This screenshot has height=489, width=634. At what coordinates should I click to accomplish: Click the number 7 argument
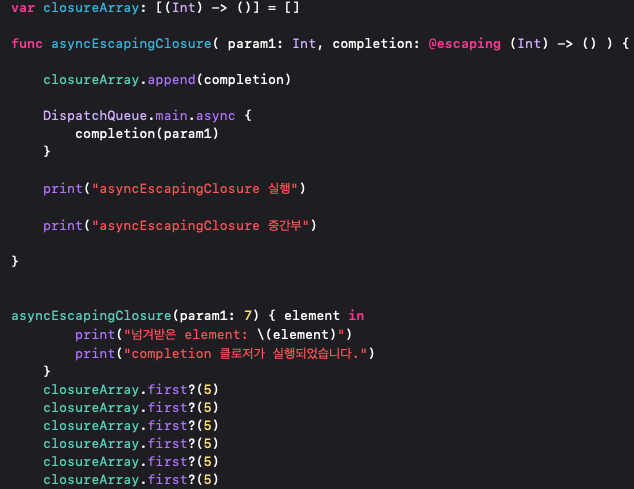pyautogui.click(x=248, y=315)
